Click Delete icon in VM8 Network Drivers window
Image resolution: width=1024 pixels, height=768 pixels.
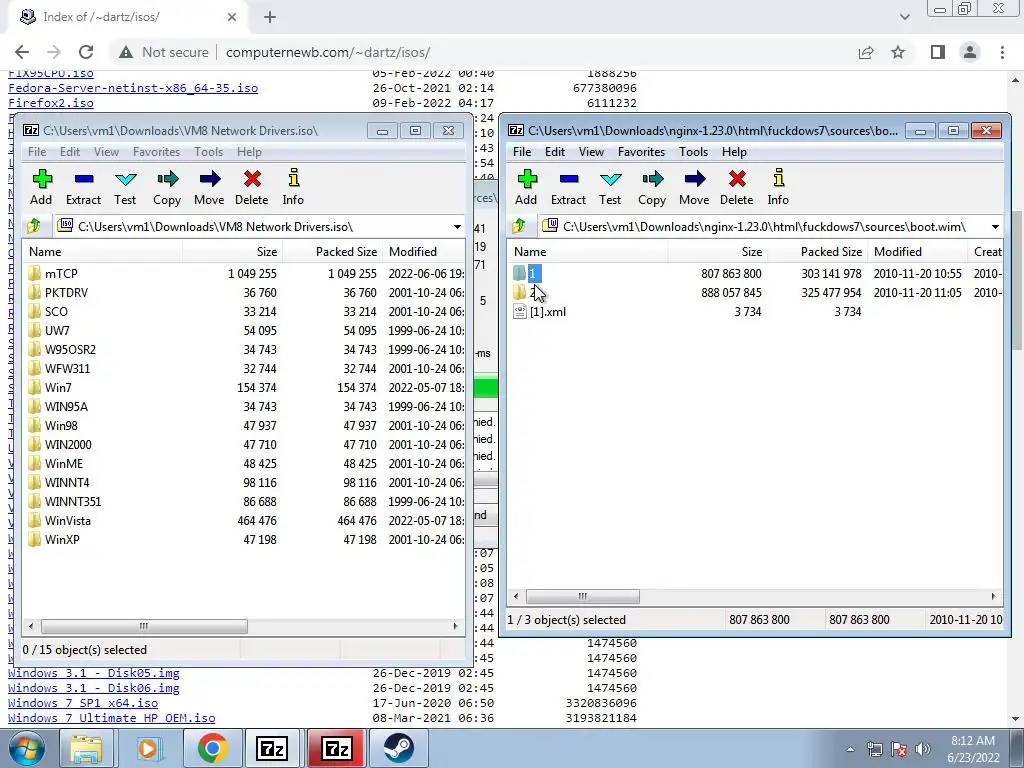pos(252,179)
